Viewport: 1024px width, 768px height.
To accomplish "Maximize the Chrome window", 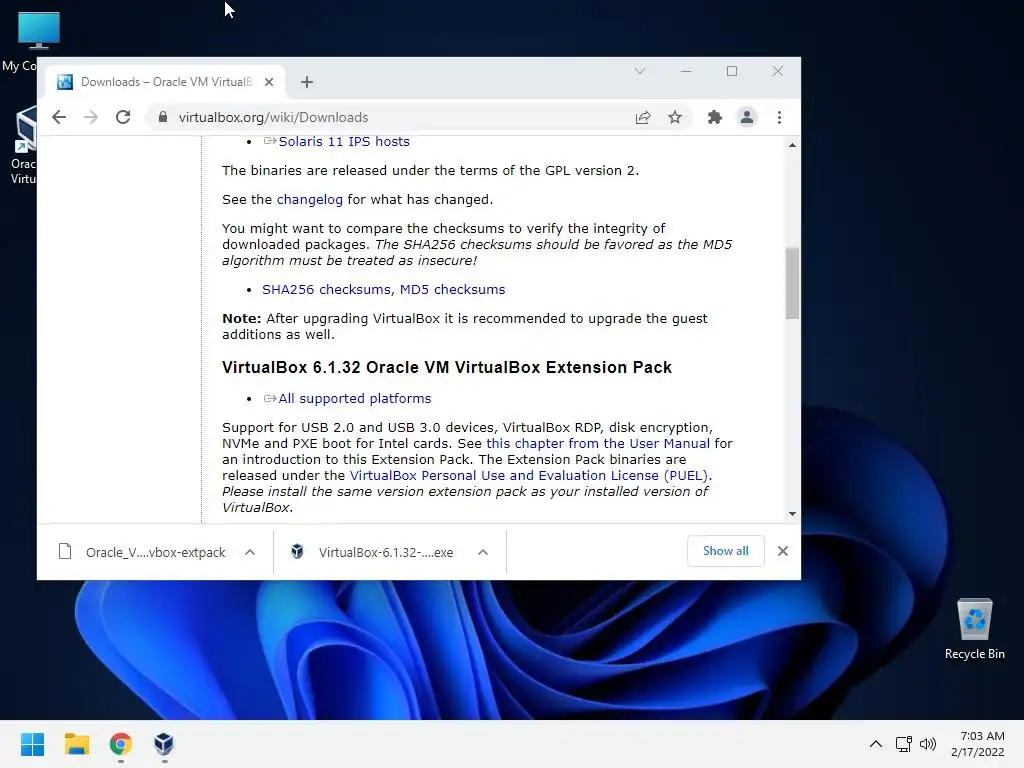I will [x=731, y=71].
